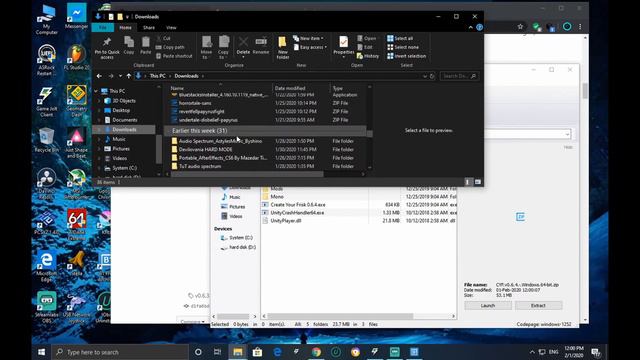
Task: Open the Recycle Bin desktop icon
Action: [x=46, y=140]
